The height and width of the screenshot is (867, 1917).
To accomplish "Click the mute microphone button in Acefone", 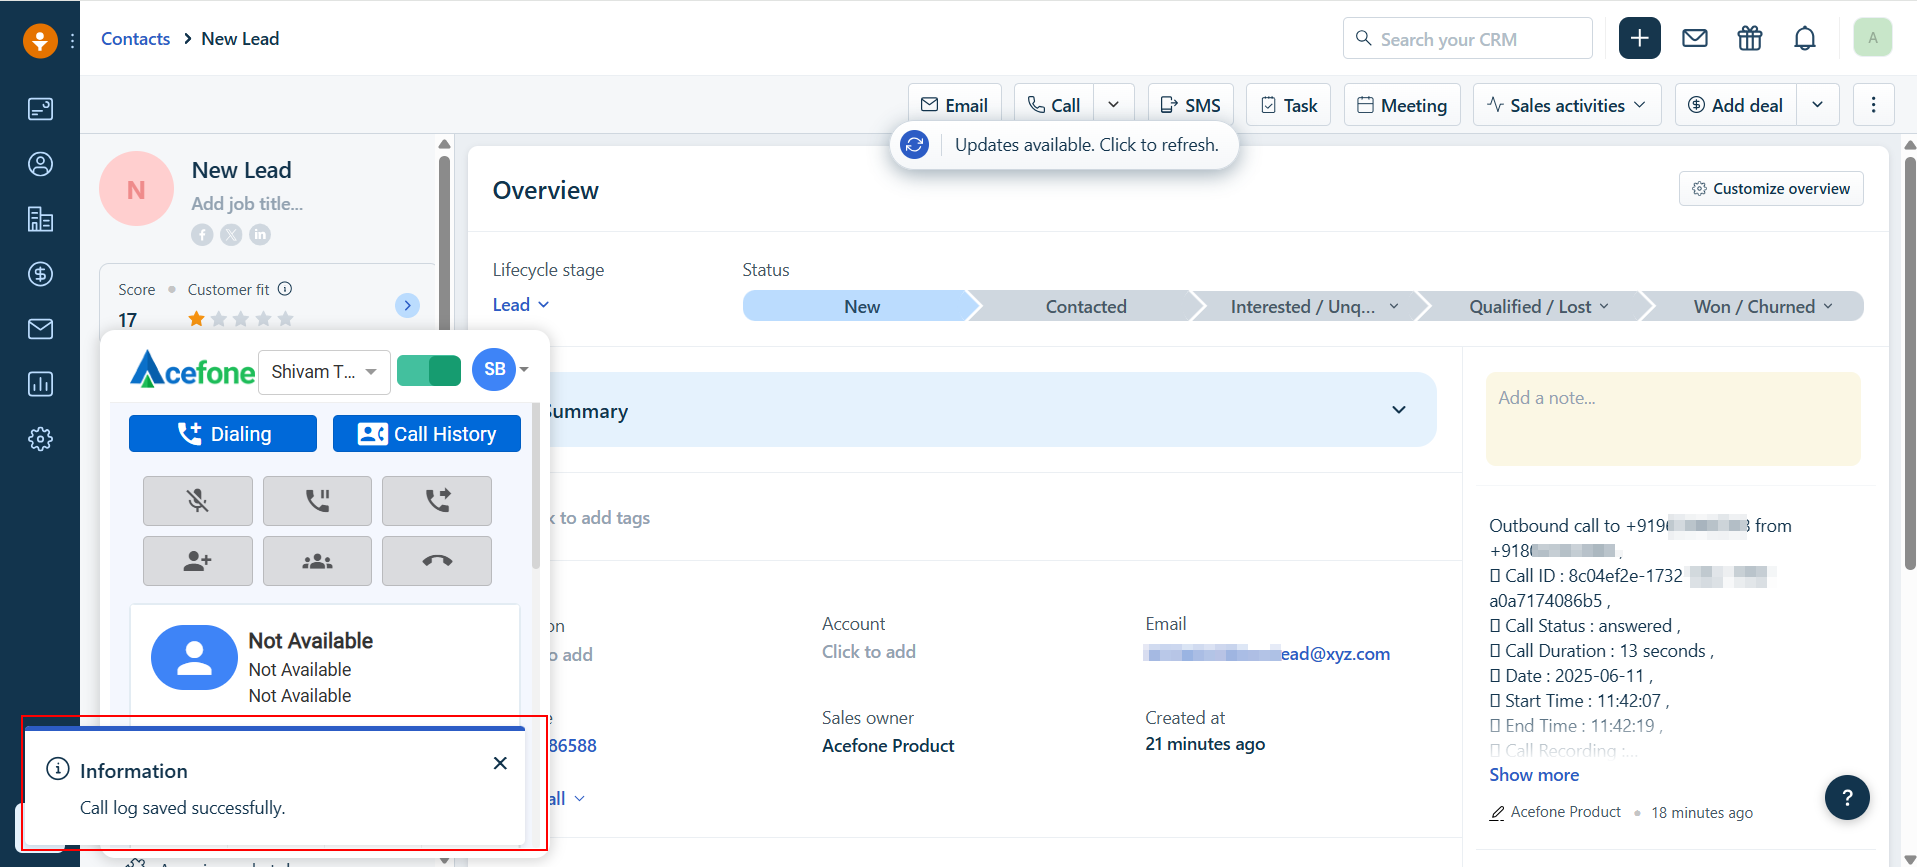I will [x=198, y=500].
